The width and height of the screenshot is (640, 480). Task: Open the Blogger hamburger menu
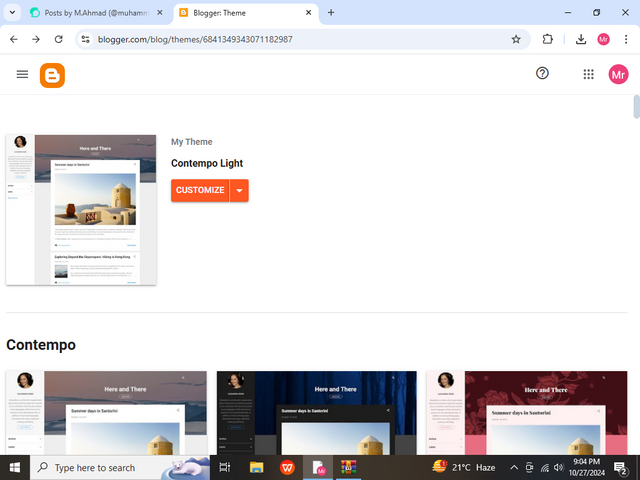22,74
